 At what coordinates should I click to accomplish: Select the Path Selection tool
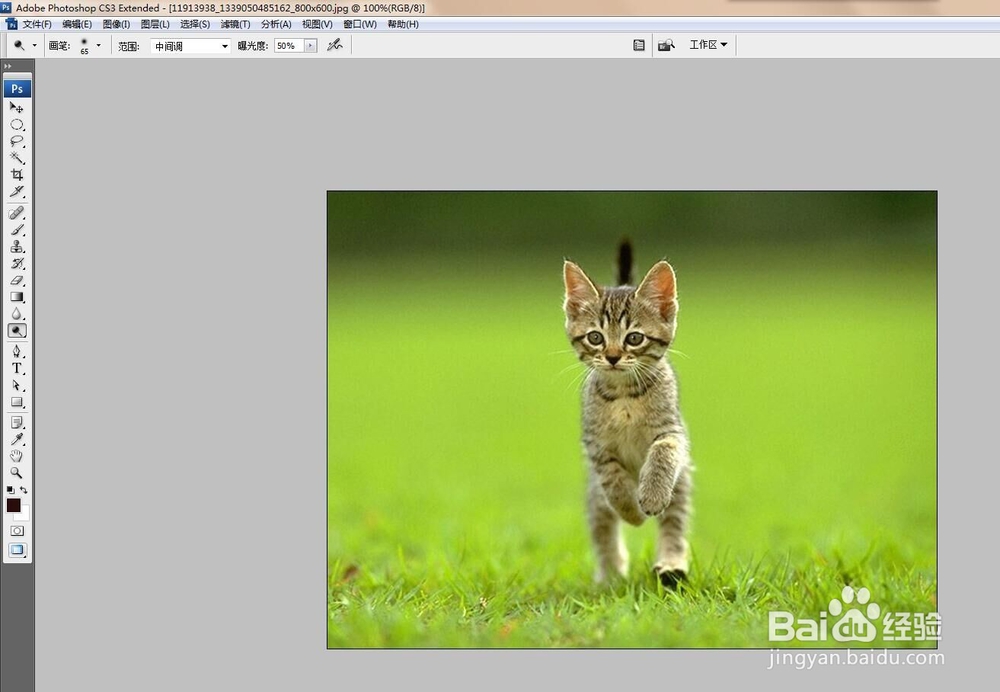pyautogui.click(x=17, y=385)
